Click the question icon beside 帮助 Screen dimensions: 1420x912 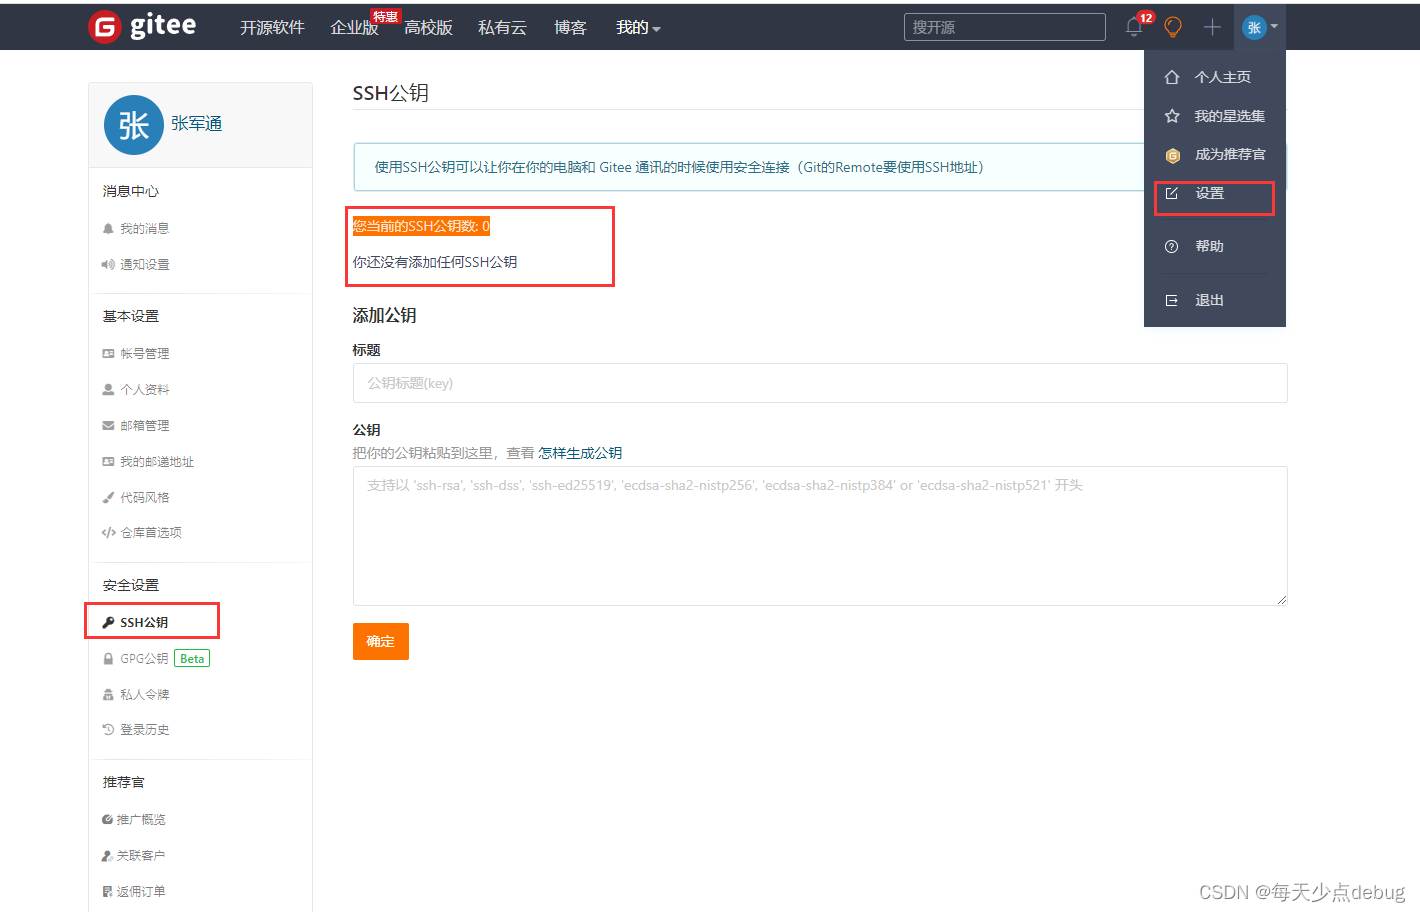coord(1171,246)
